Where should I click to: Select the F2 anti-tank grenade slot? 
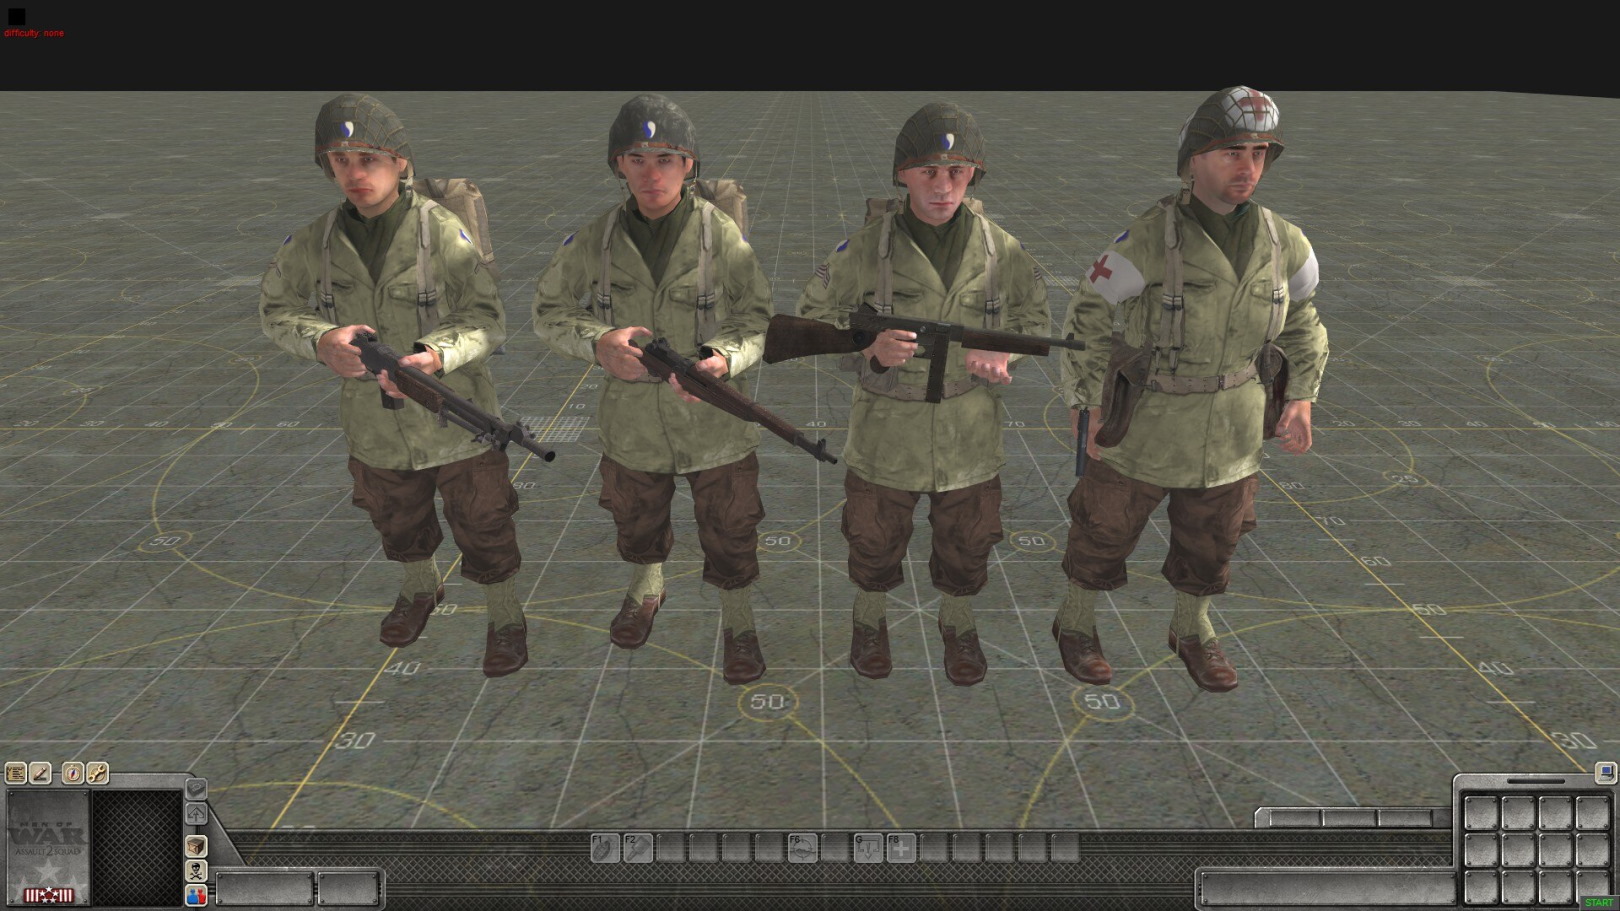point(638,848)
